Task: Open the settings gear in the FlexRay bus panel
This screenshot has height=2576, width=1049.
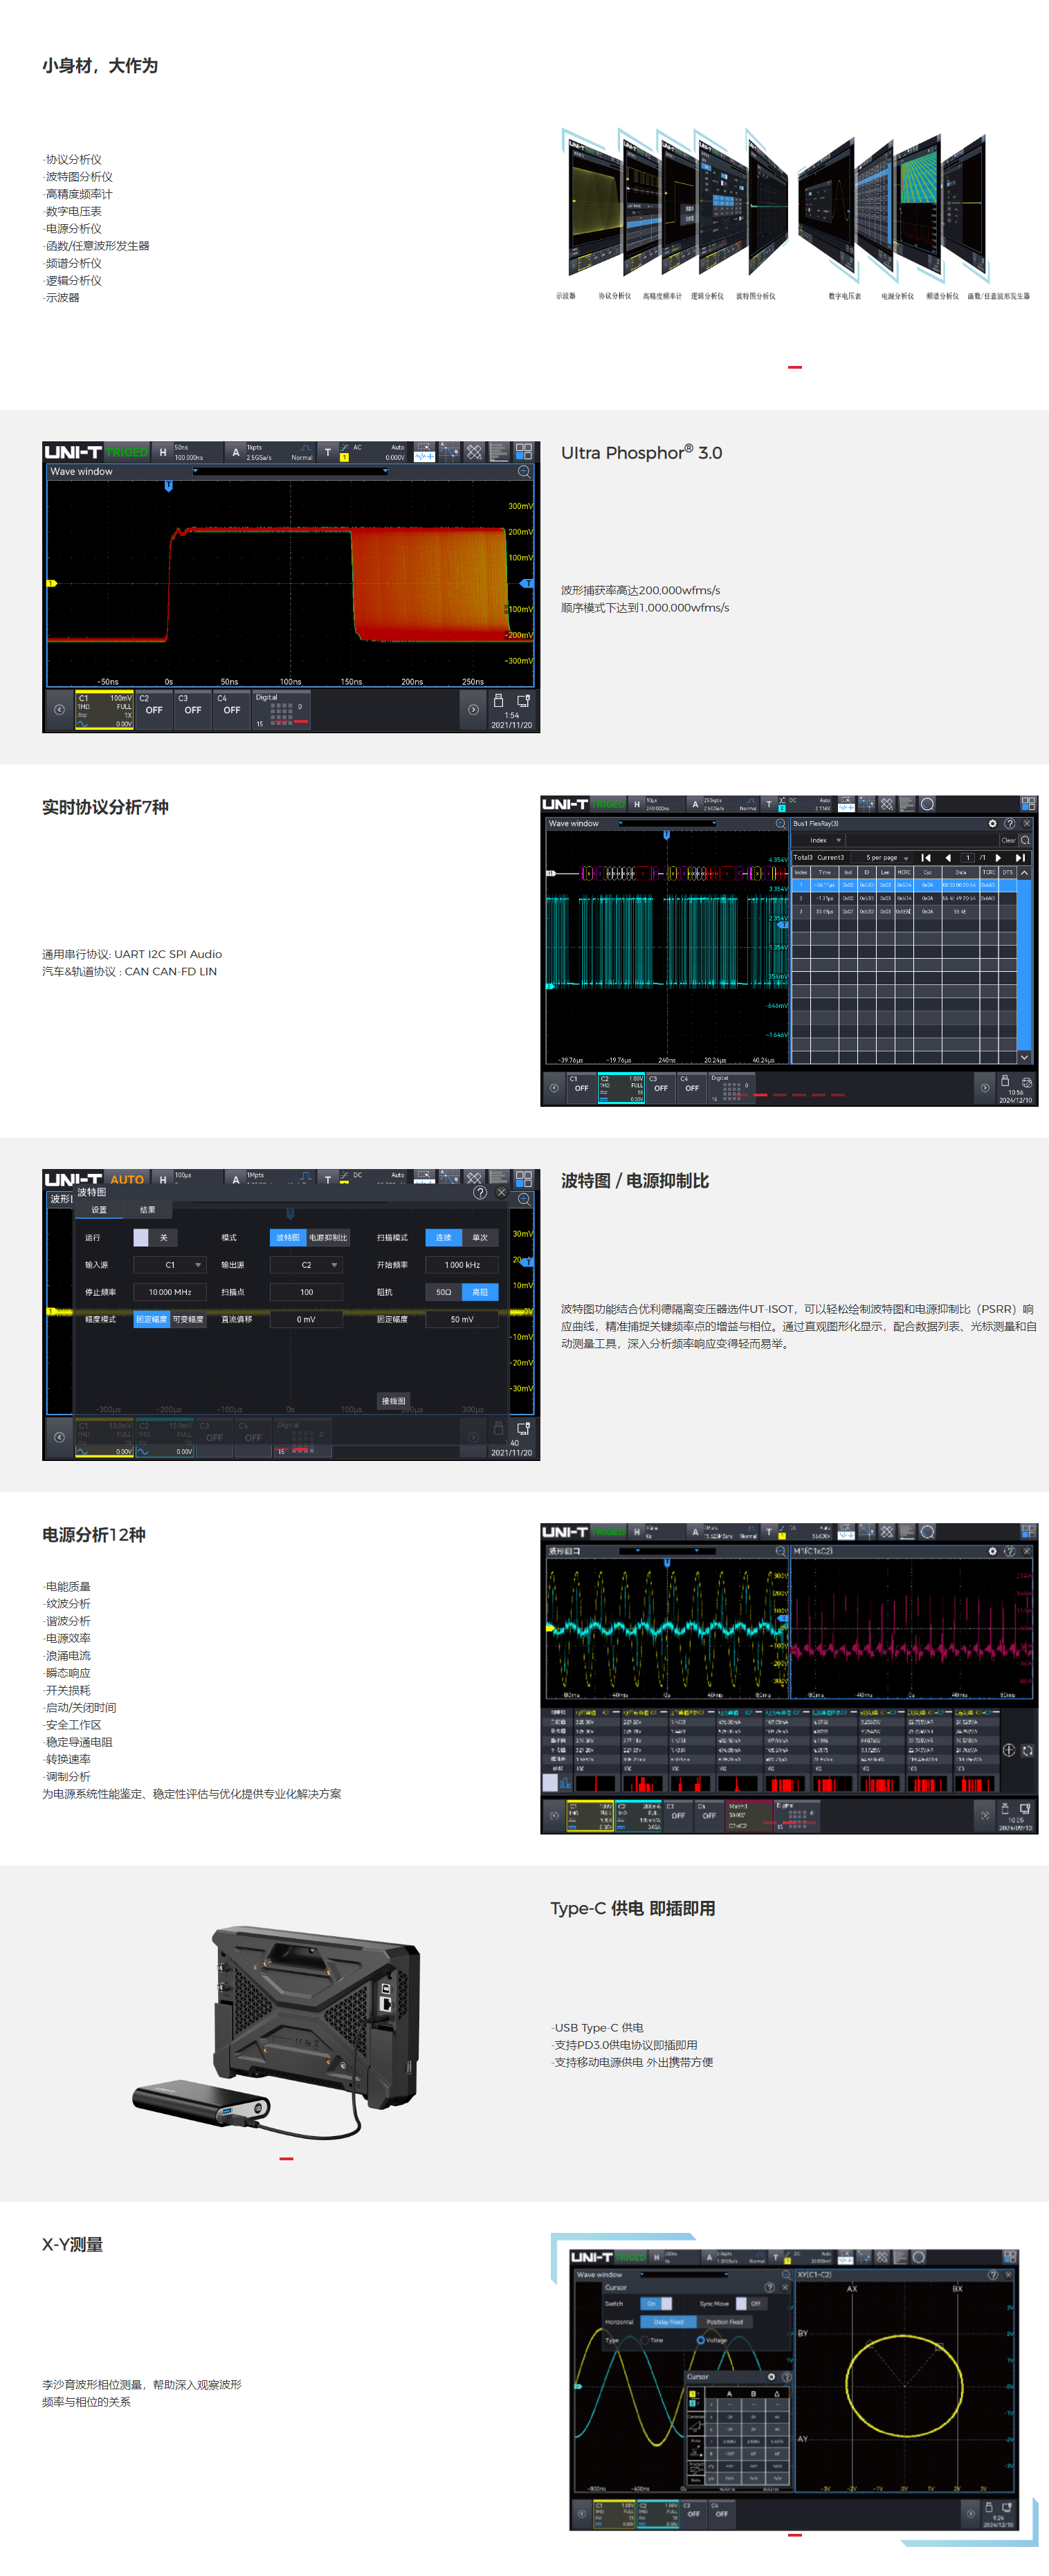Action: pos(992,824)
